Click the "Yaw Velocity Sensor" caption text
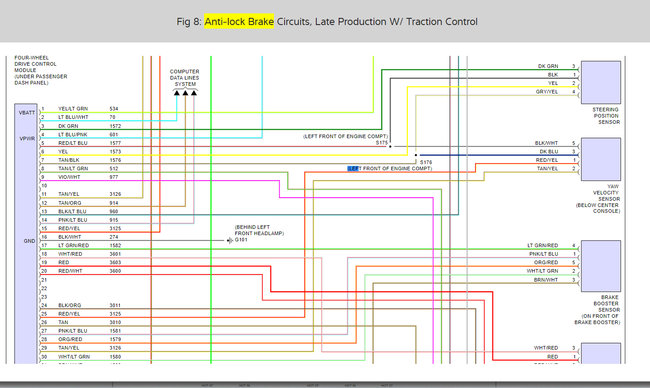650x388 pixels. pyautogui.click(x=598, y=199)
